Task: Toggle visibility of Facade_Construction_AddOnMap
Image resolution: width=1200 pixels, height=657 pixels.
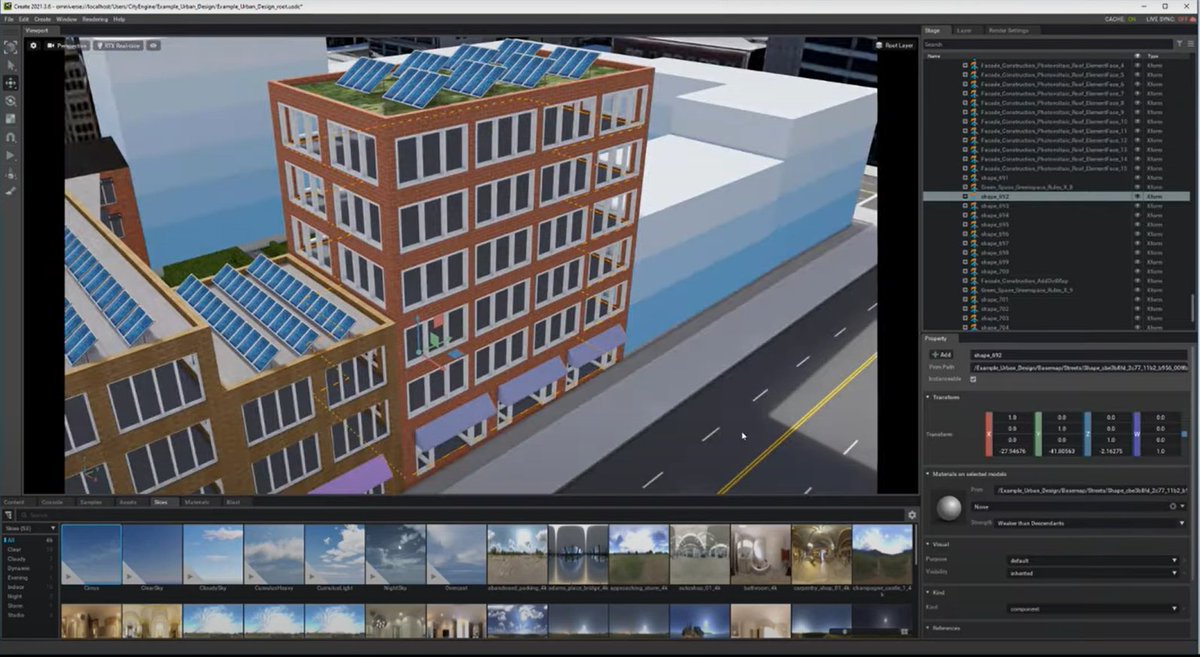Action: coord(1137,281)
